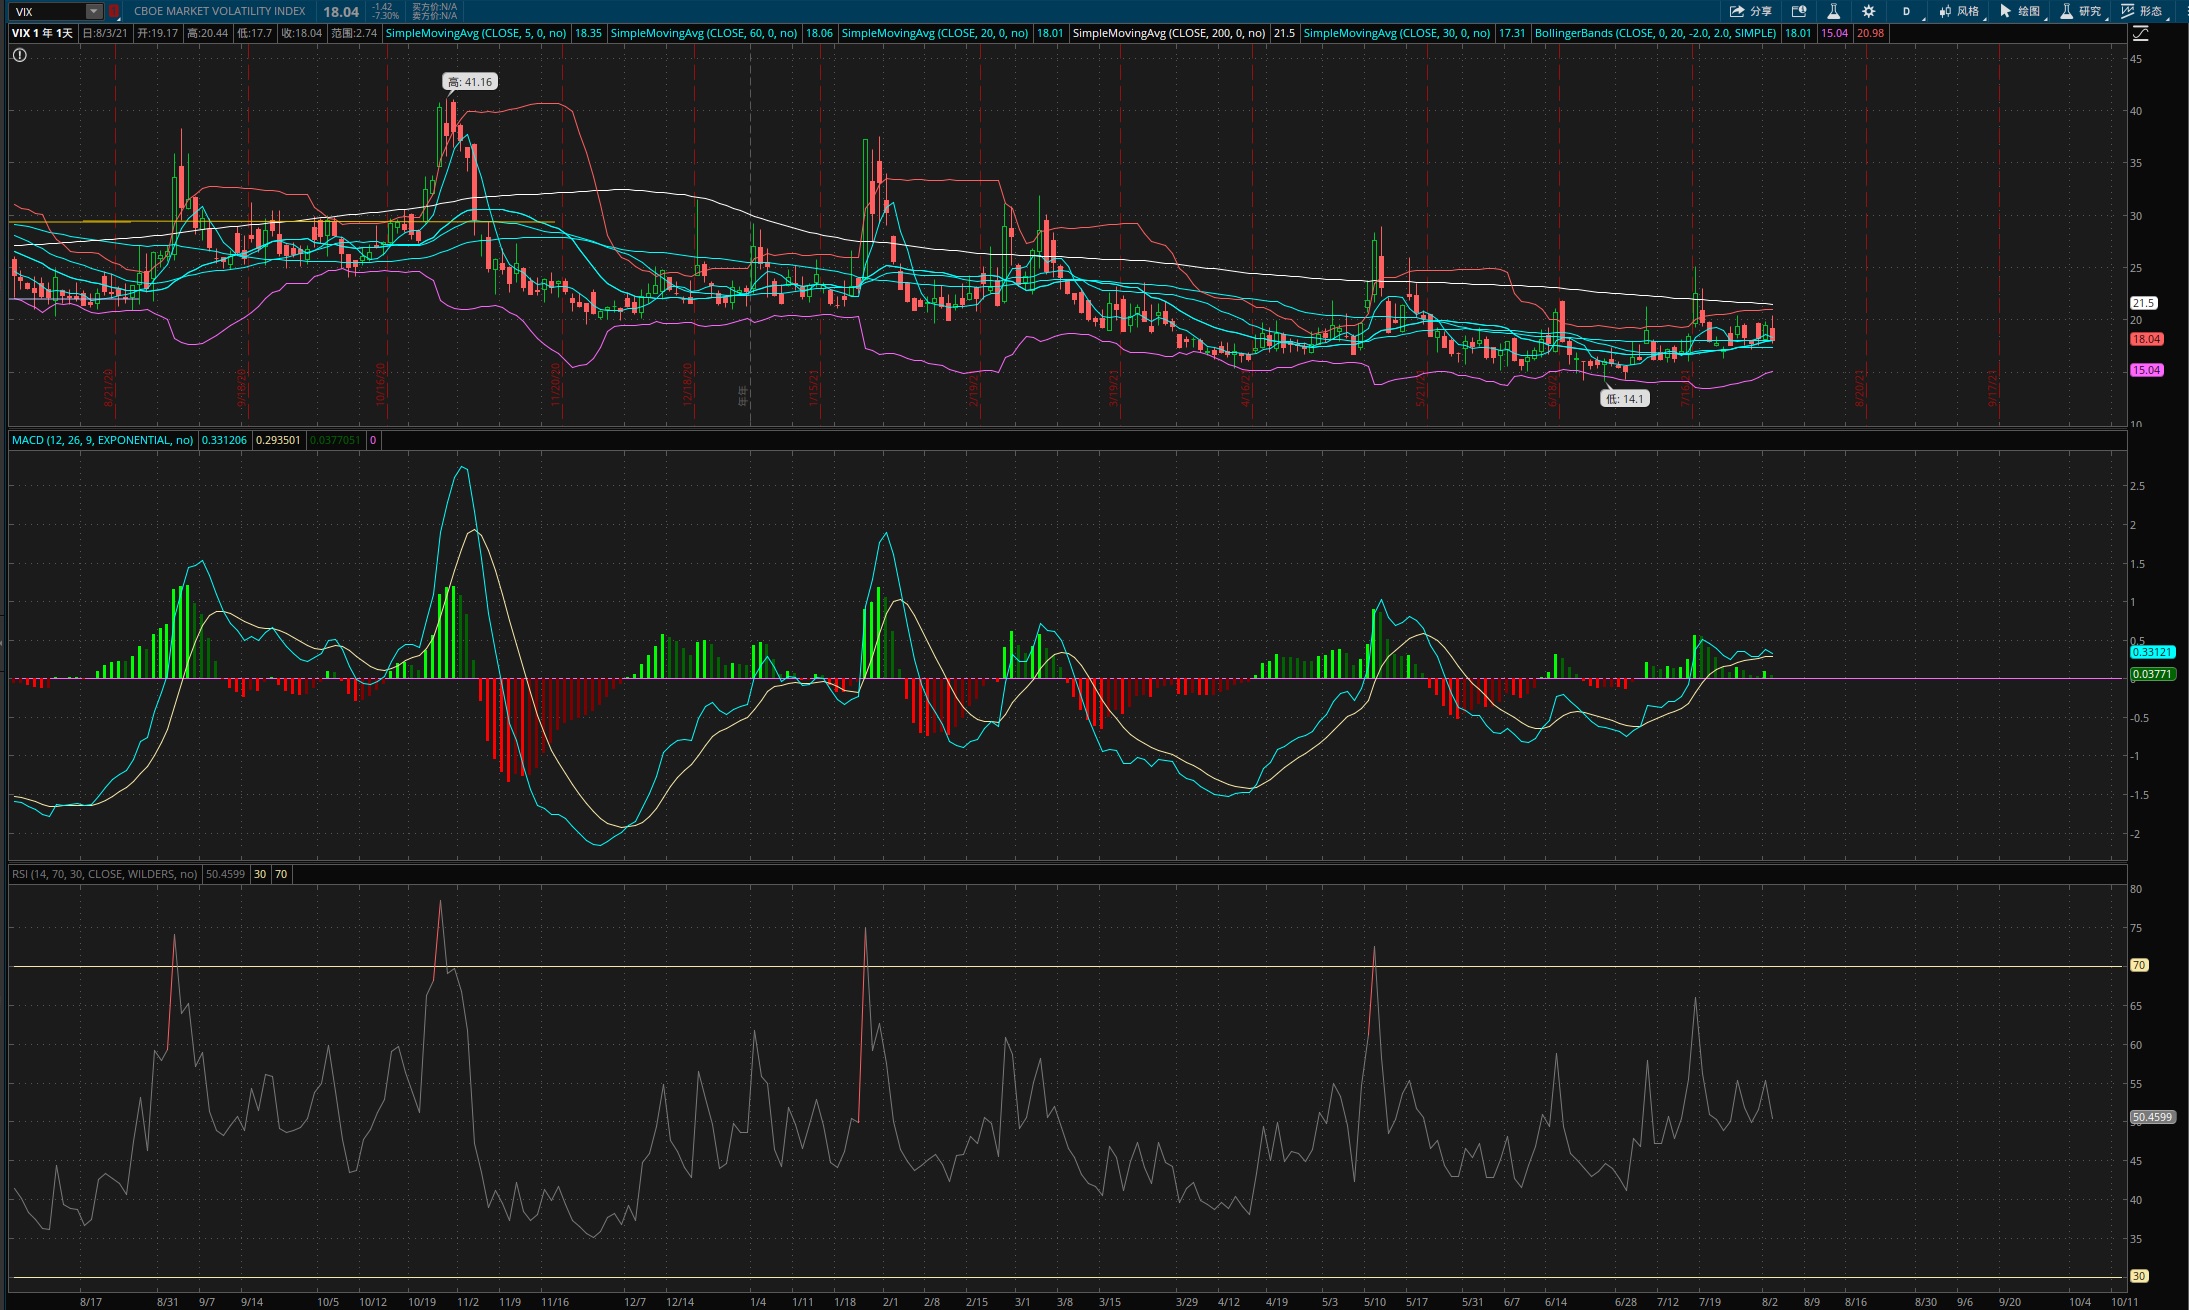Click the VIX 1 年 1天 period label

[x=42, y=33]
